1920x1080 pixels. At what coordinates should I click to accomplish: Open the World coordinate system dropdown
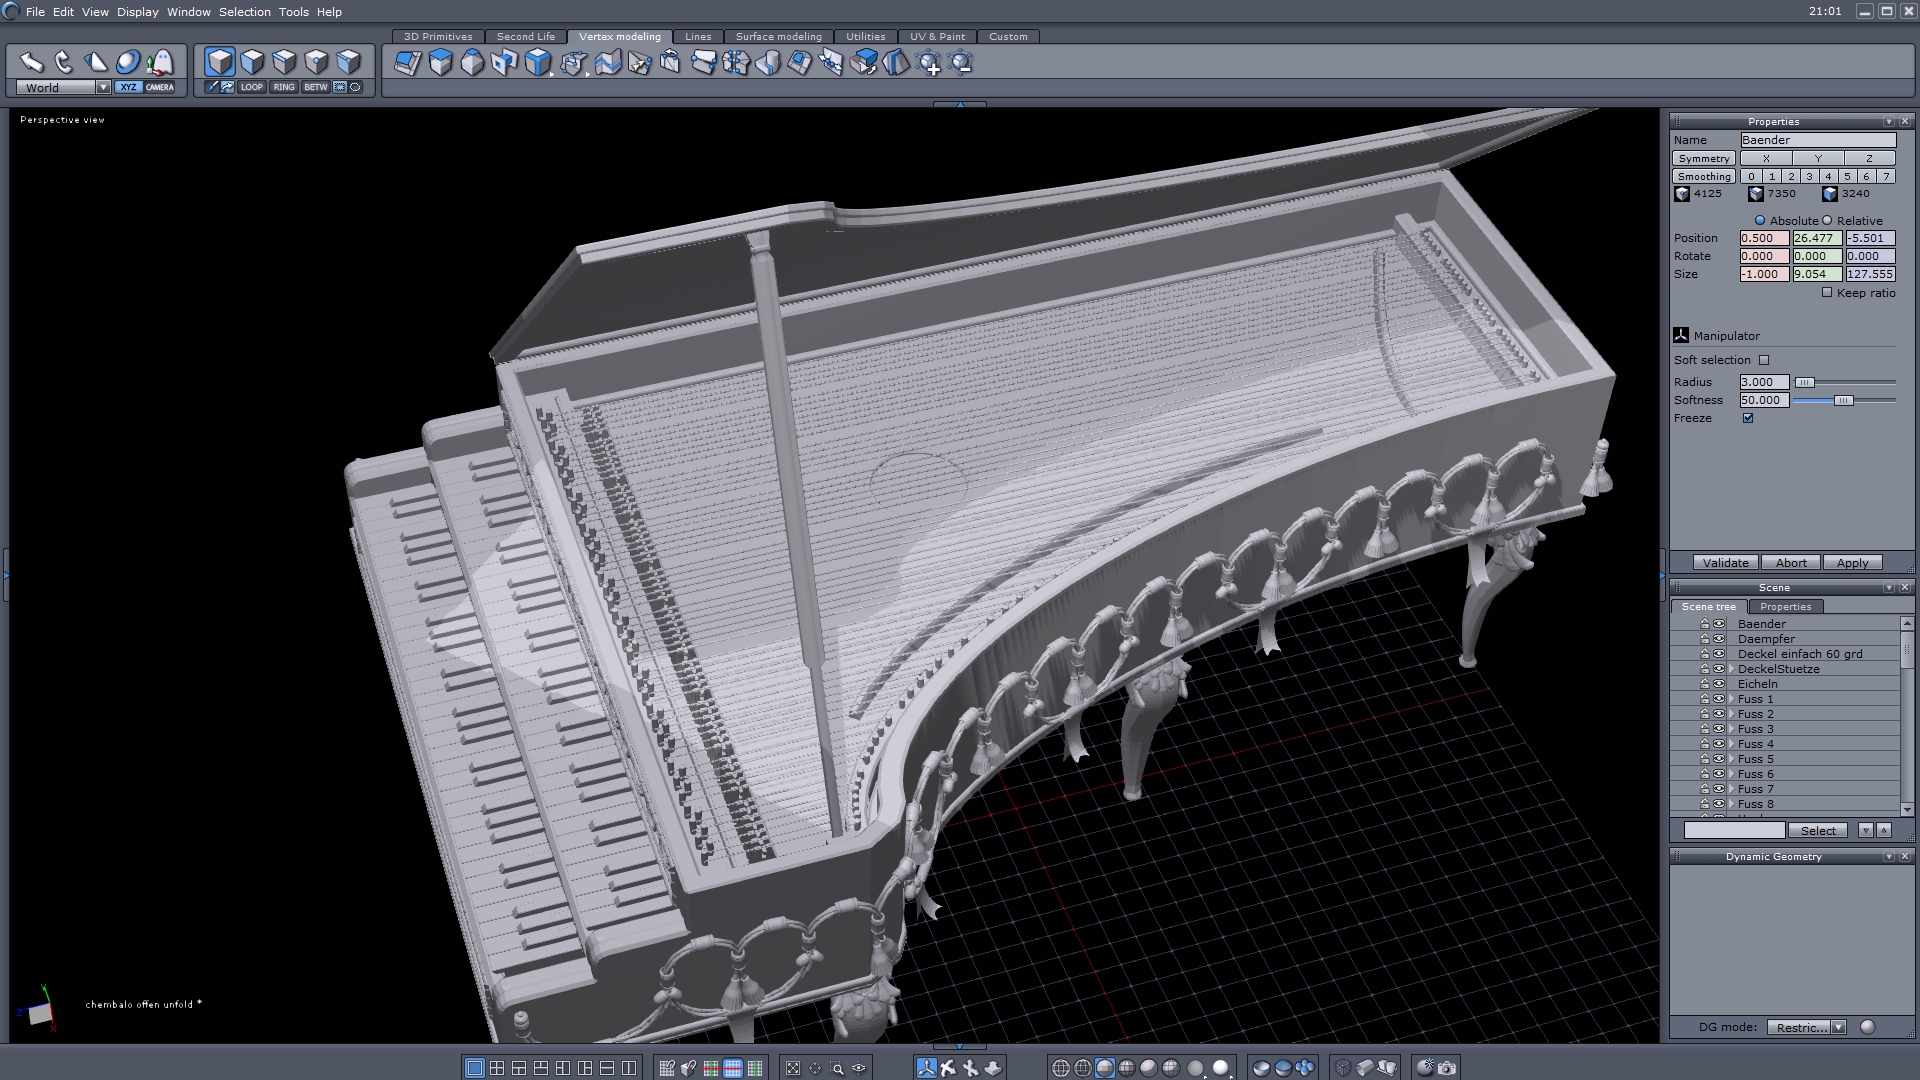102,88
